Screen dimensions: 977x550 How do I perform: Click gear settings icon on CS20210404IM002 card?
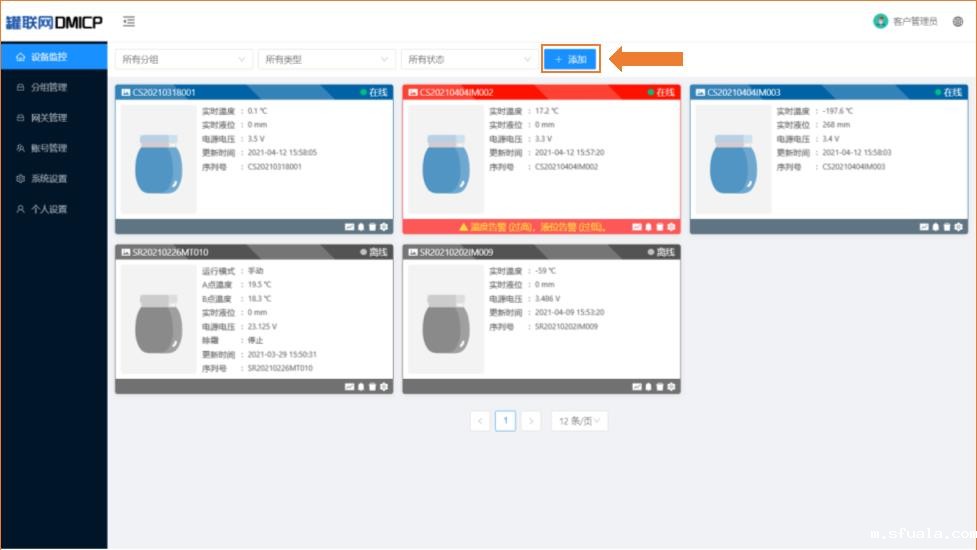(671, 227)
